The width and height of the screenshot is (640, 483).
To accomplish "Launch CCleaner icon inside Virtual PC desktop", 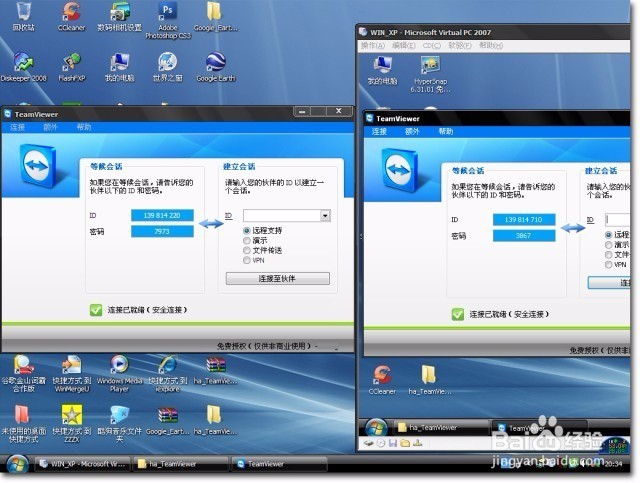I will [382, 380].
